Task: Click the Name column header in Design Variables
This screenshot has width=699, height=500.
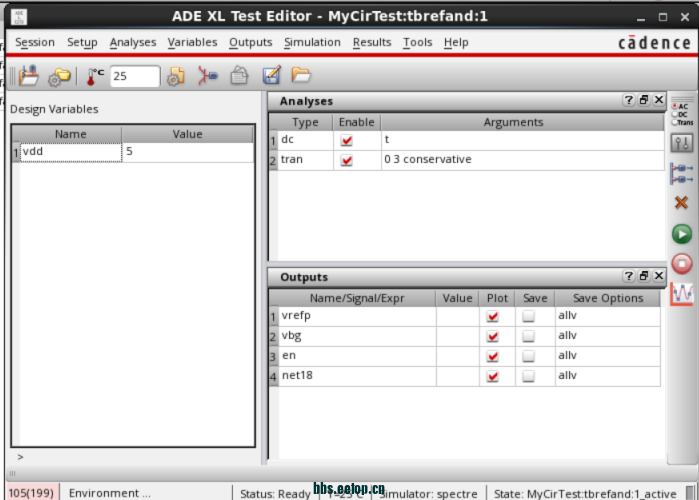Action: (70, 134)
